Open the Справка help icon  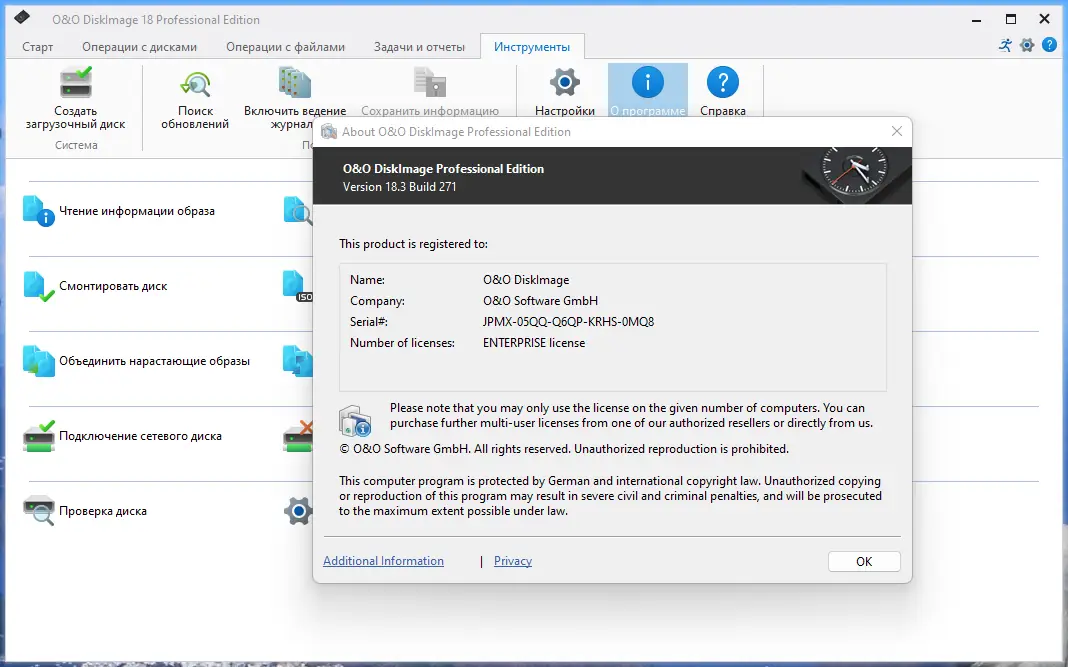(x=723, y=82)
